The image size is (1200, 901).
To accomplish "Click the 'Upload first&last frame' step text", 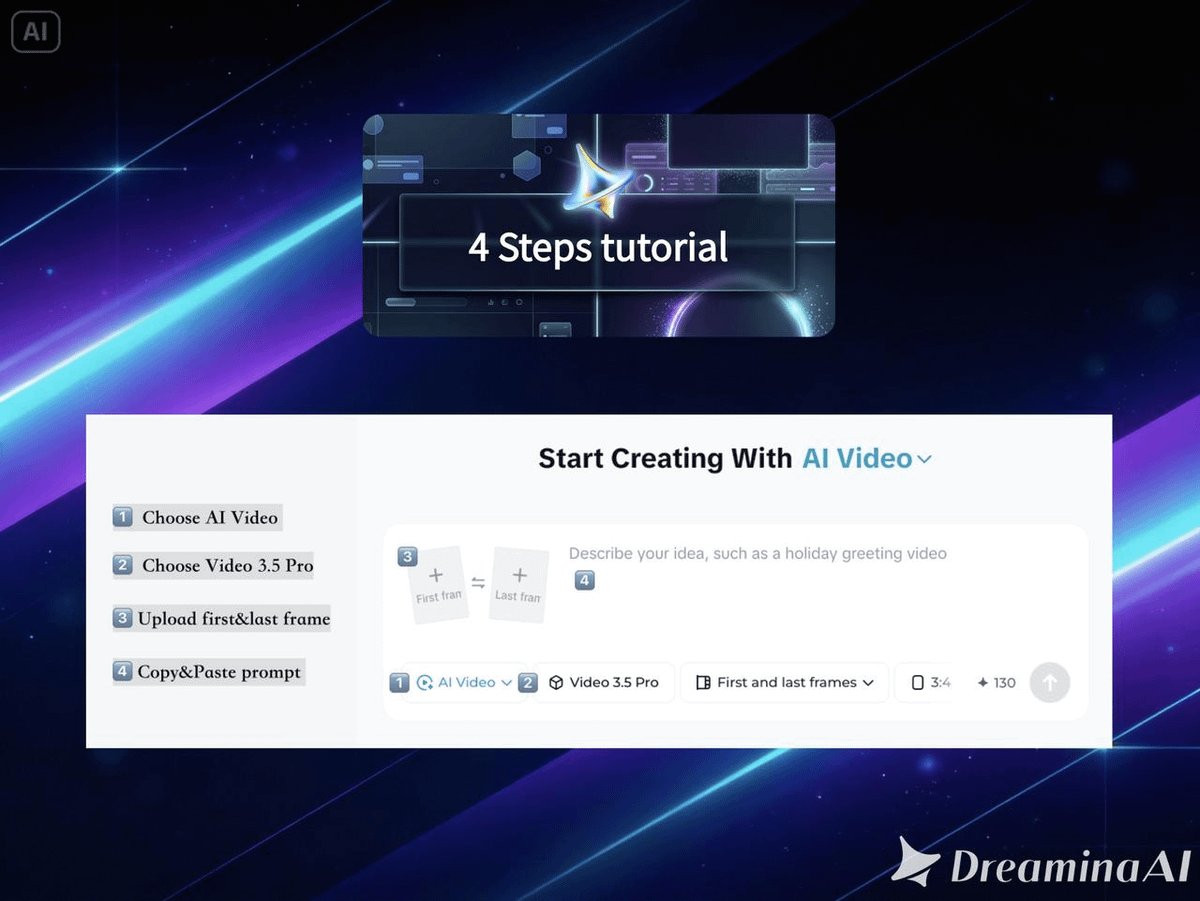I will pyautogui.click(x=234, y=619).
